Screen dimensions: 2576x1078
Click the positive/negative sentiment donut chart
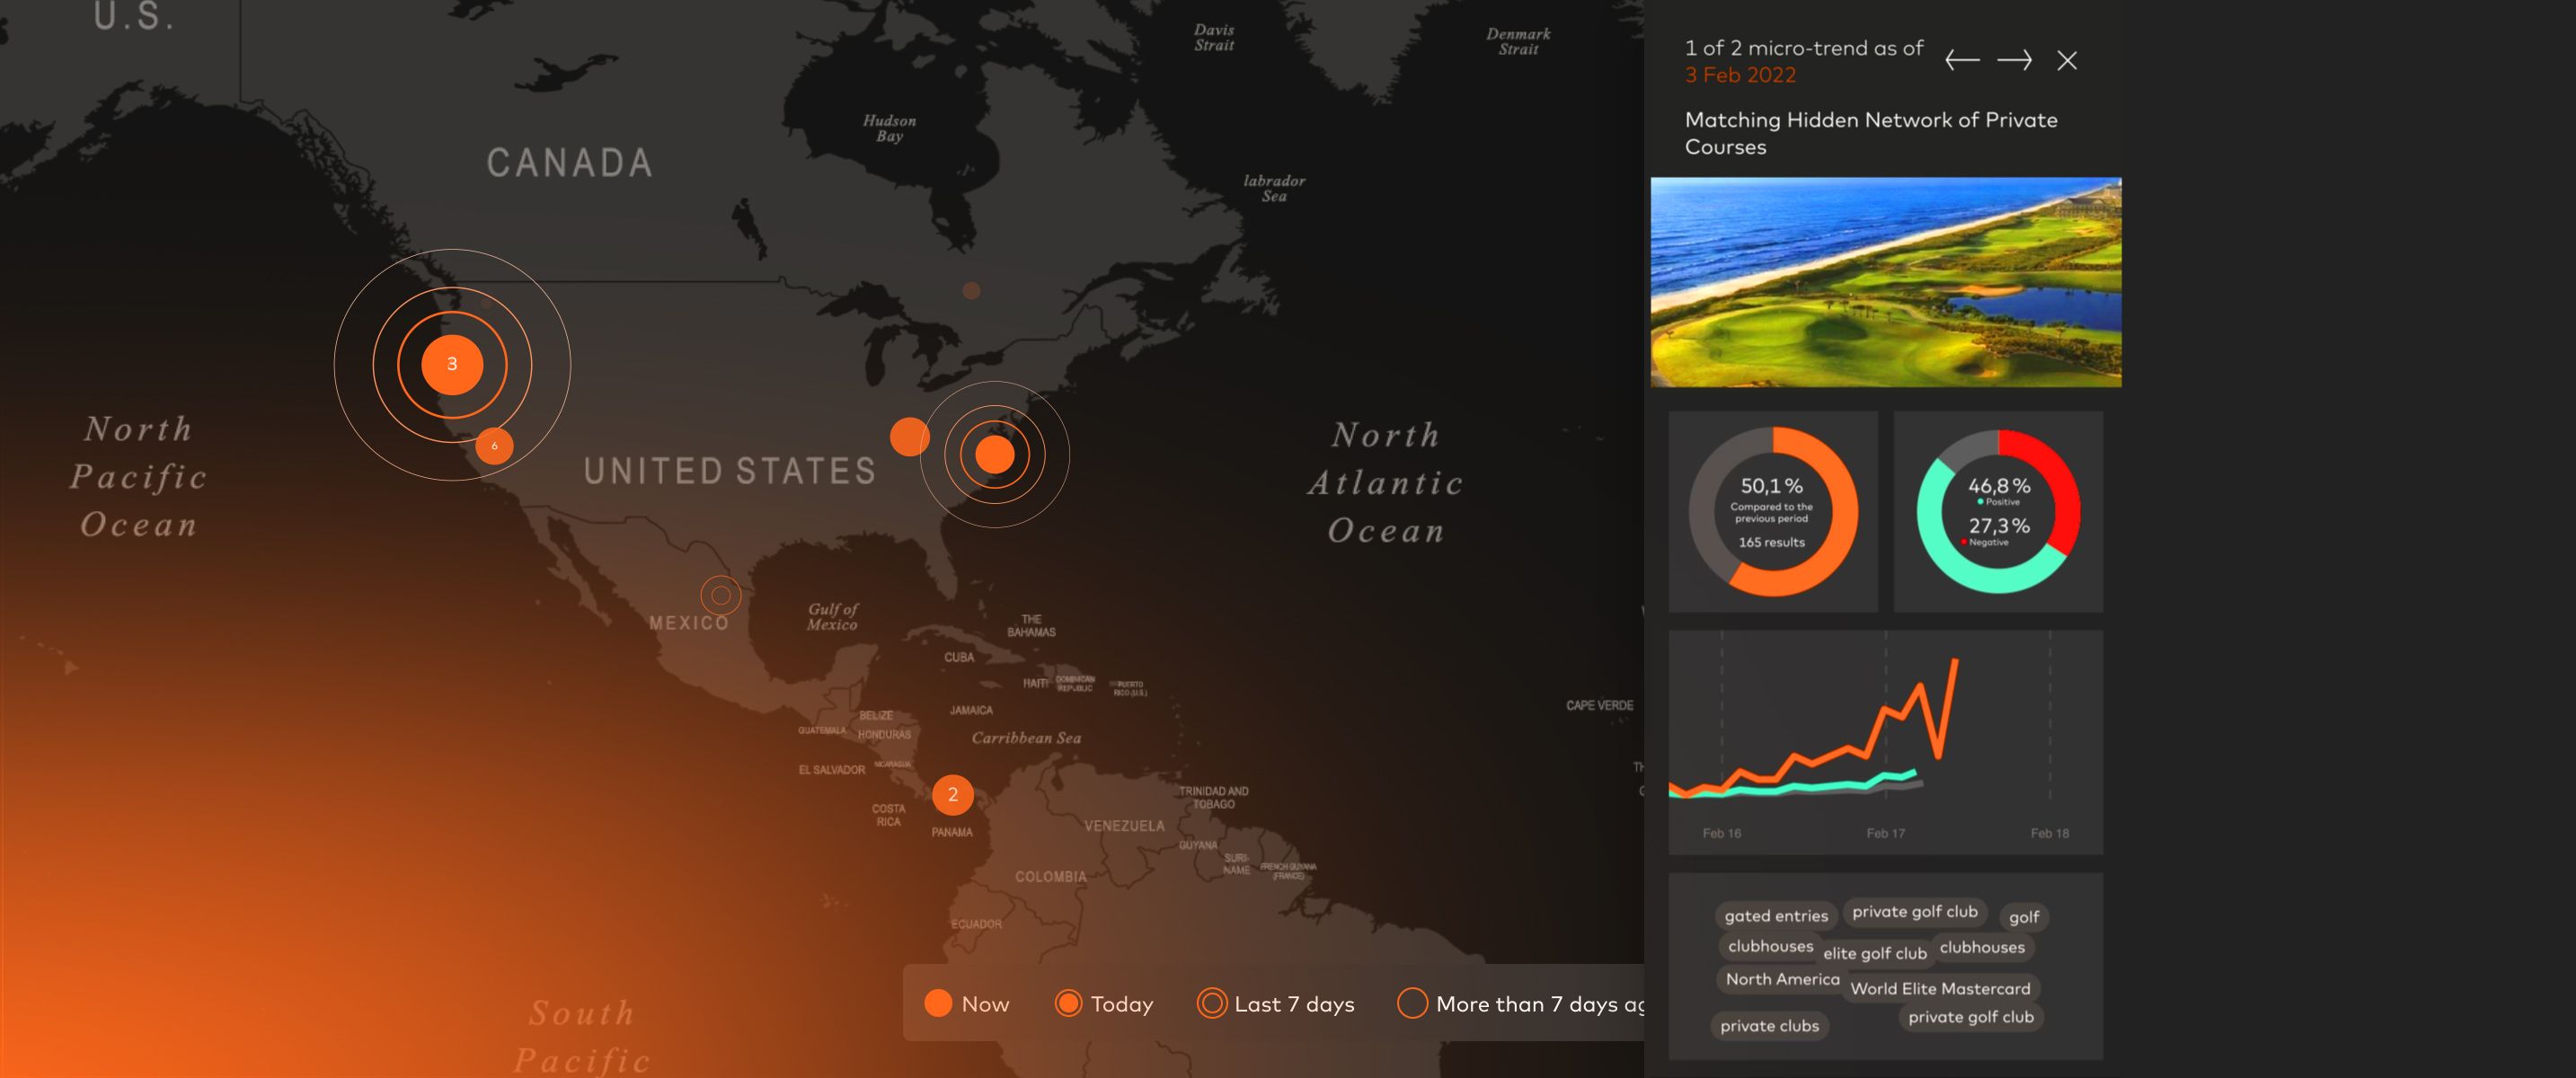[x=1998, y=512]
